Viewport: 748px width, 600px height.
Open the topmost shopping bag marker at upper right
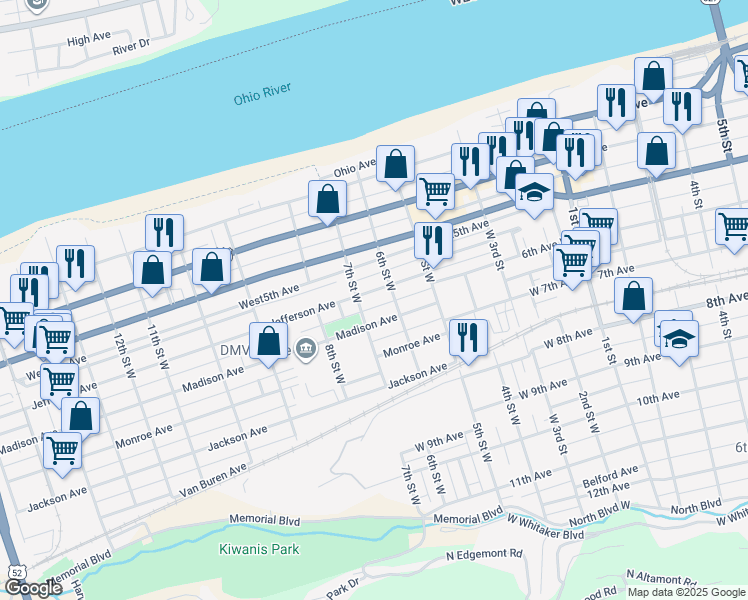click(653, 75)
